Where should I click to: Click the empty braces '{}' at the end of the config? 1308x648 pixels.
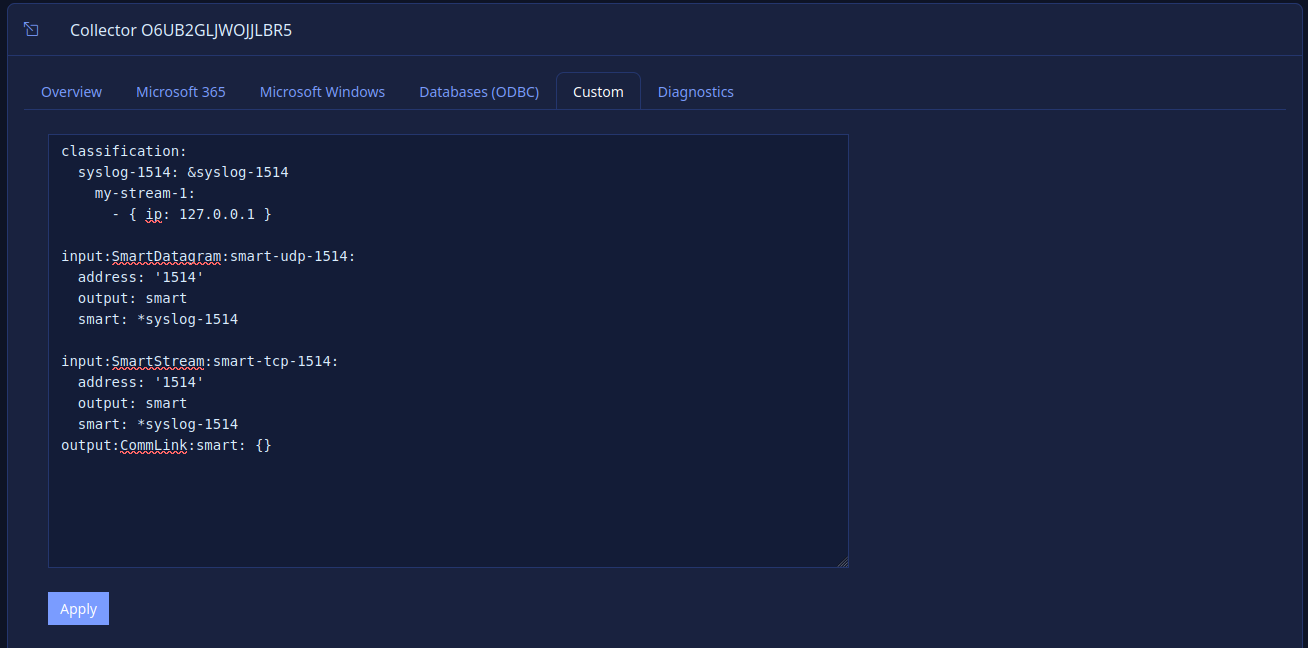click(263, 445)
